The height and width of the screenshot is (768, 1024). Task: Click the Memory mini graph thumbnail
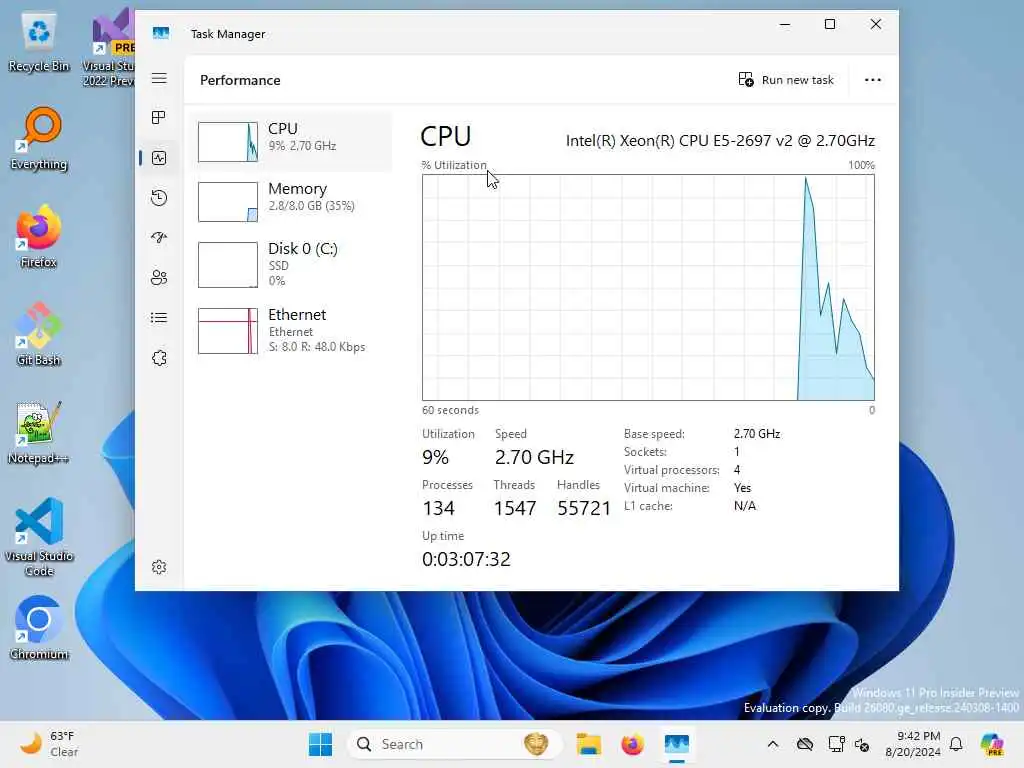coord(228,202)
